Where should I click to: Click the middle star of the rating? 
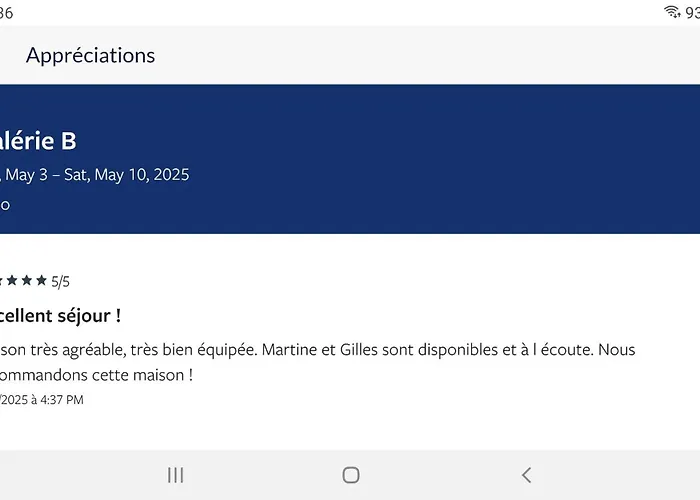pos(12,281)
